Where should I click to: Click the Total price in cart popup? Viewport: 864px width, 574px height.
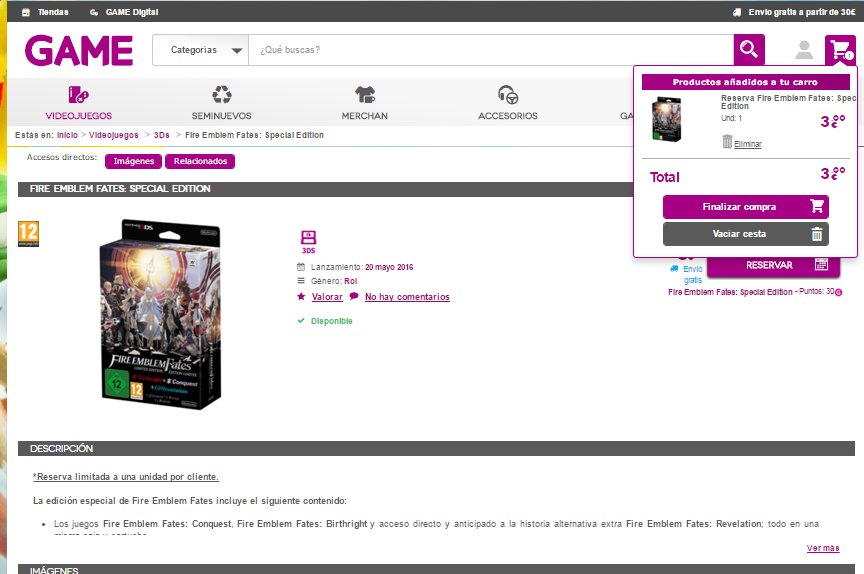point(833,174)
